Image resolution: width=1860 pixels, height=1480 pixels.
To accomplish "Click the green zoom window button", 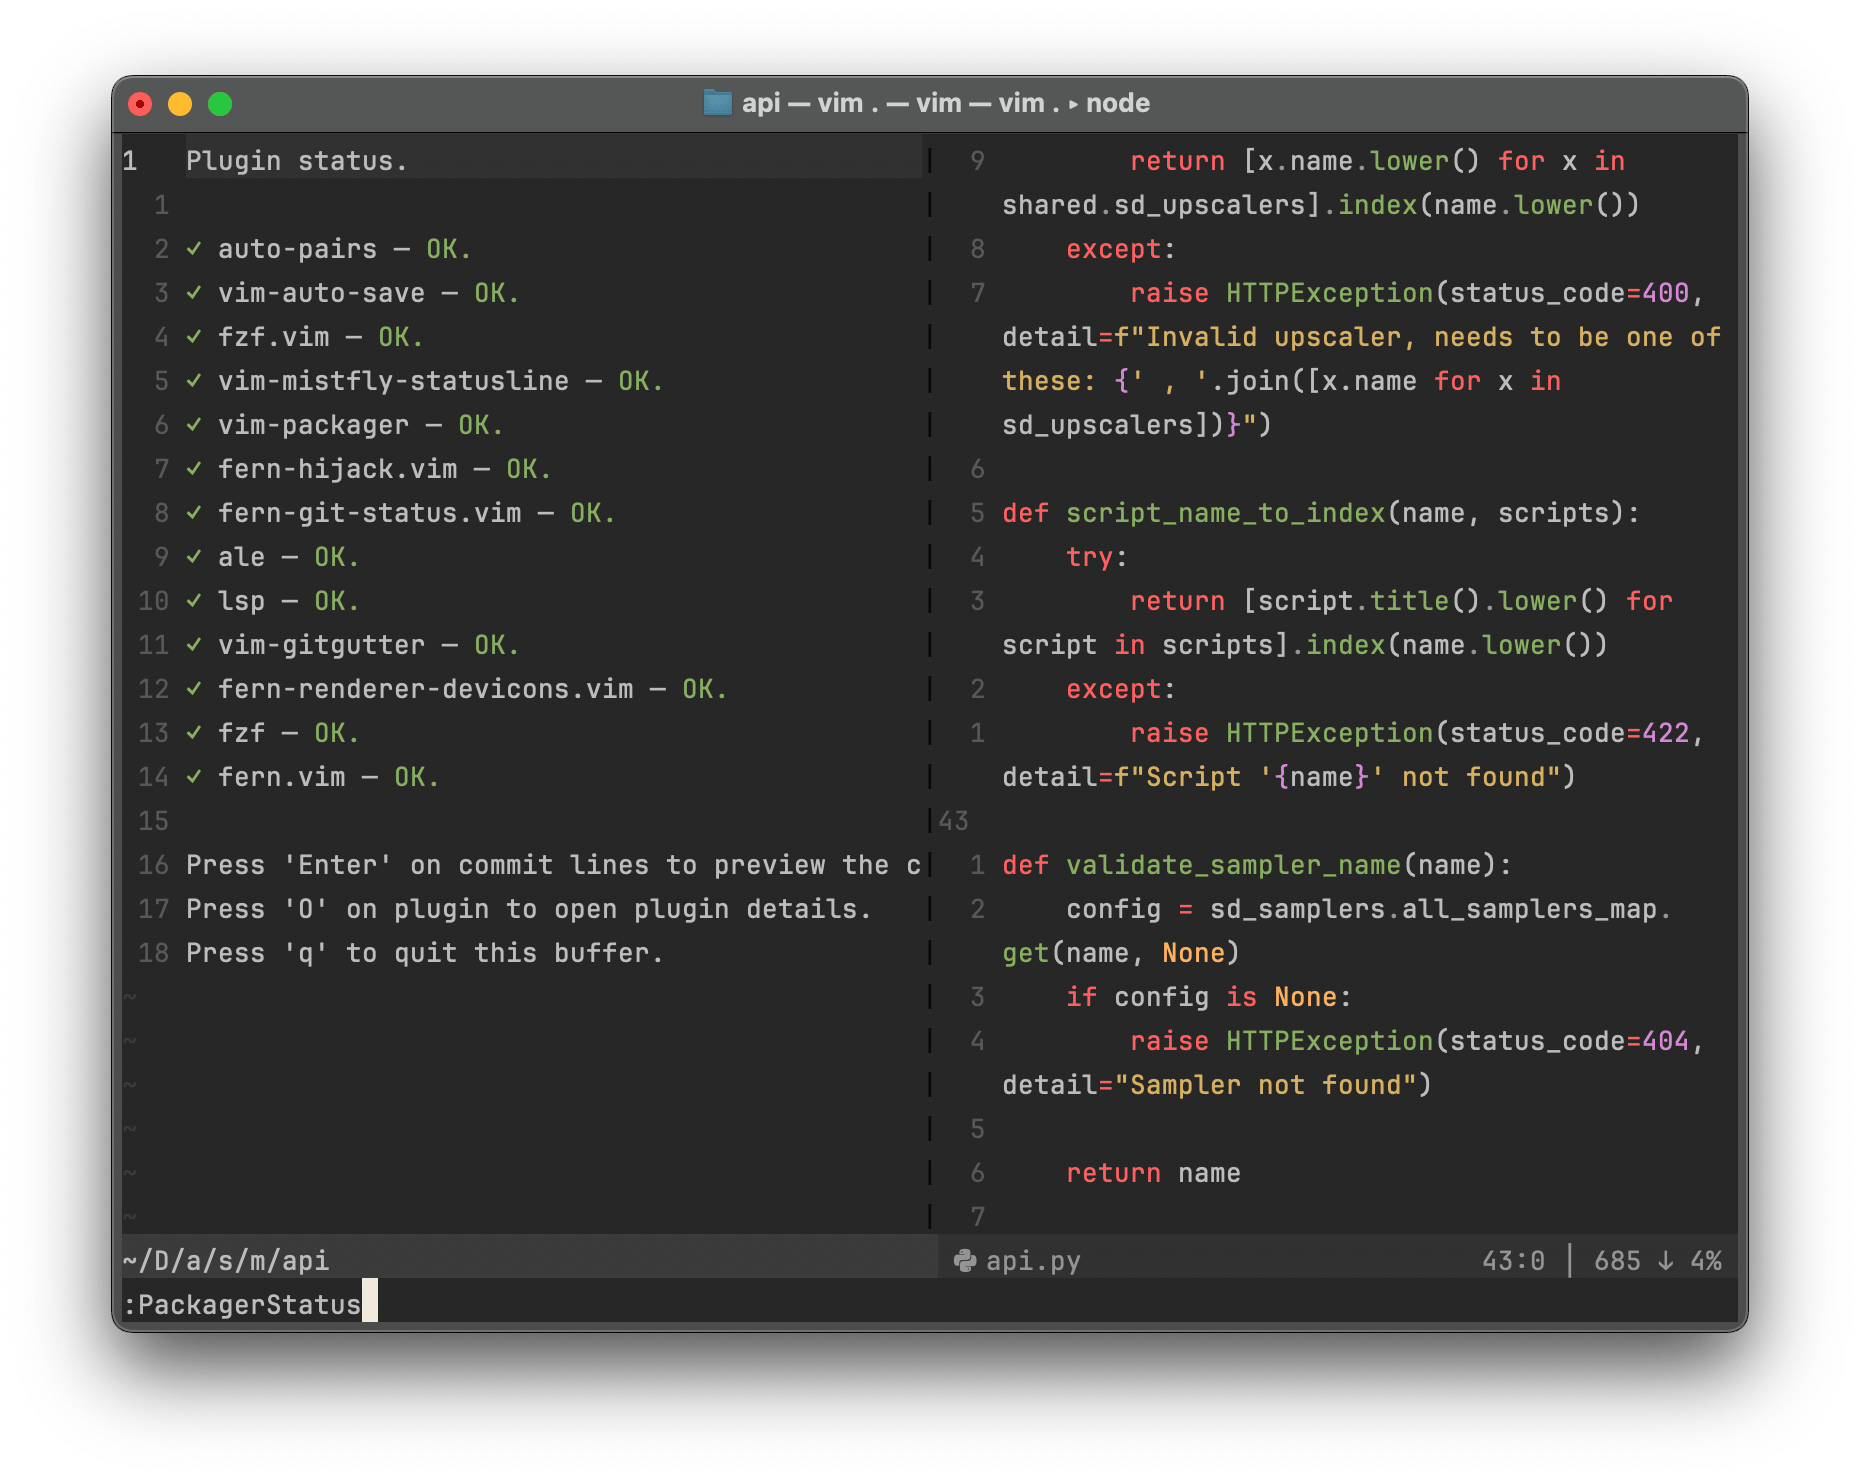I will pos(220,104).
